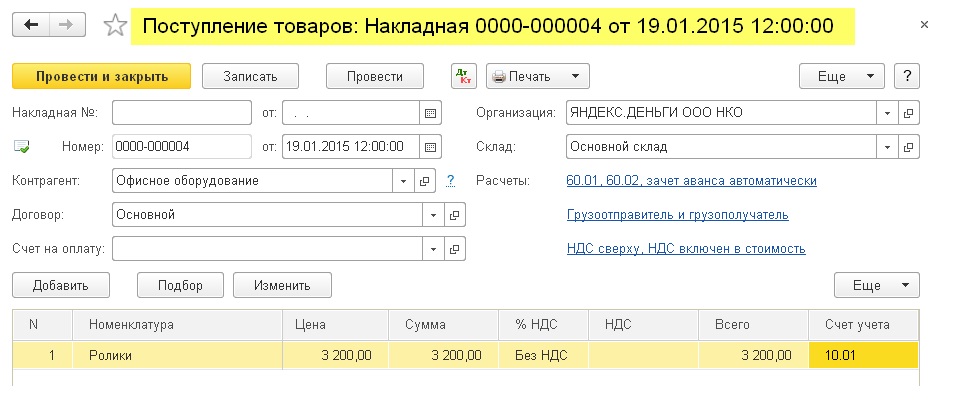Add document to favorites with star icon
This screenshot has height=401, width=970.
114,25
